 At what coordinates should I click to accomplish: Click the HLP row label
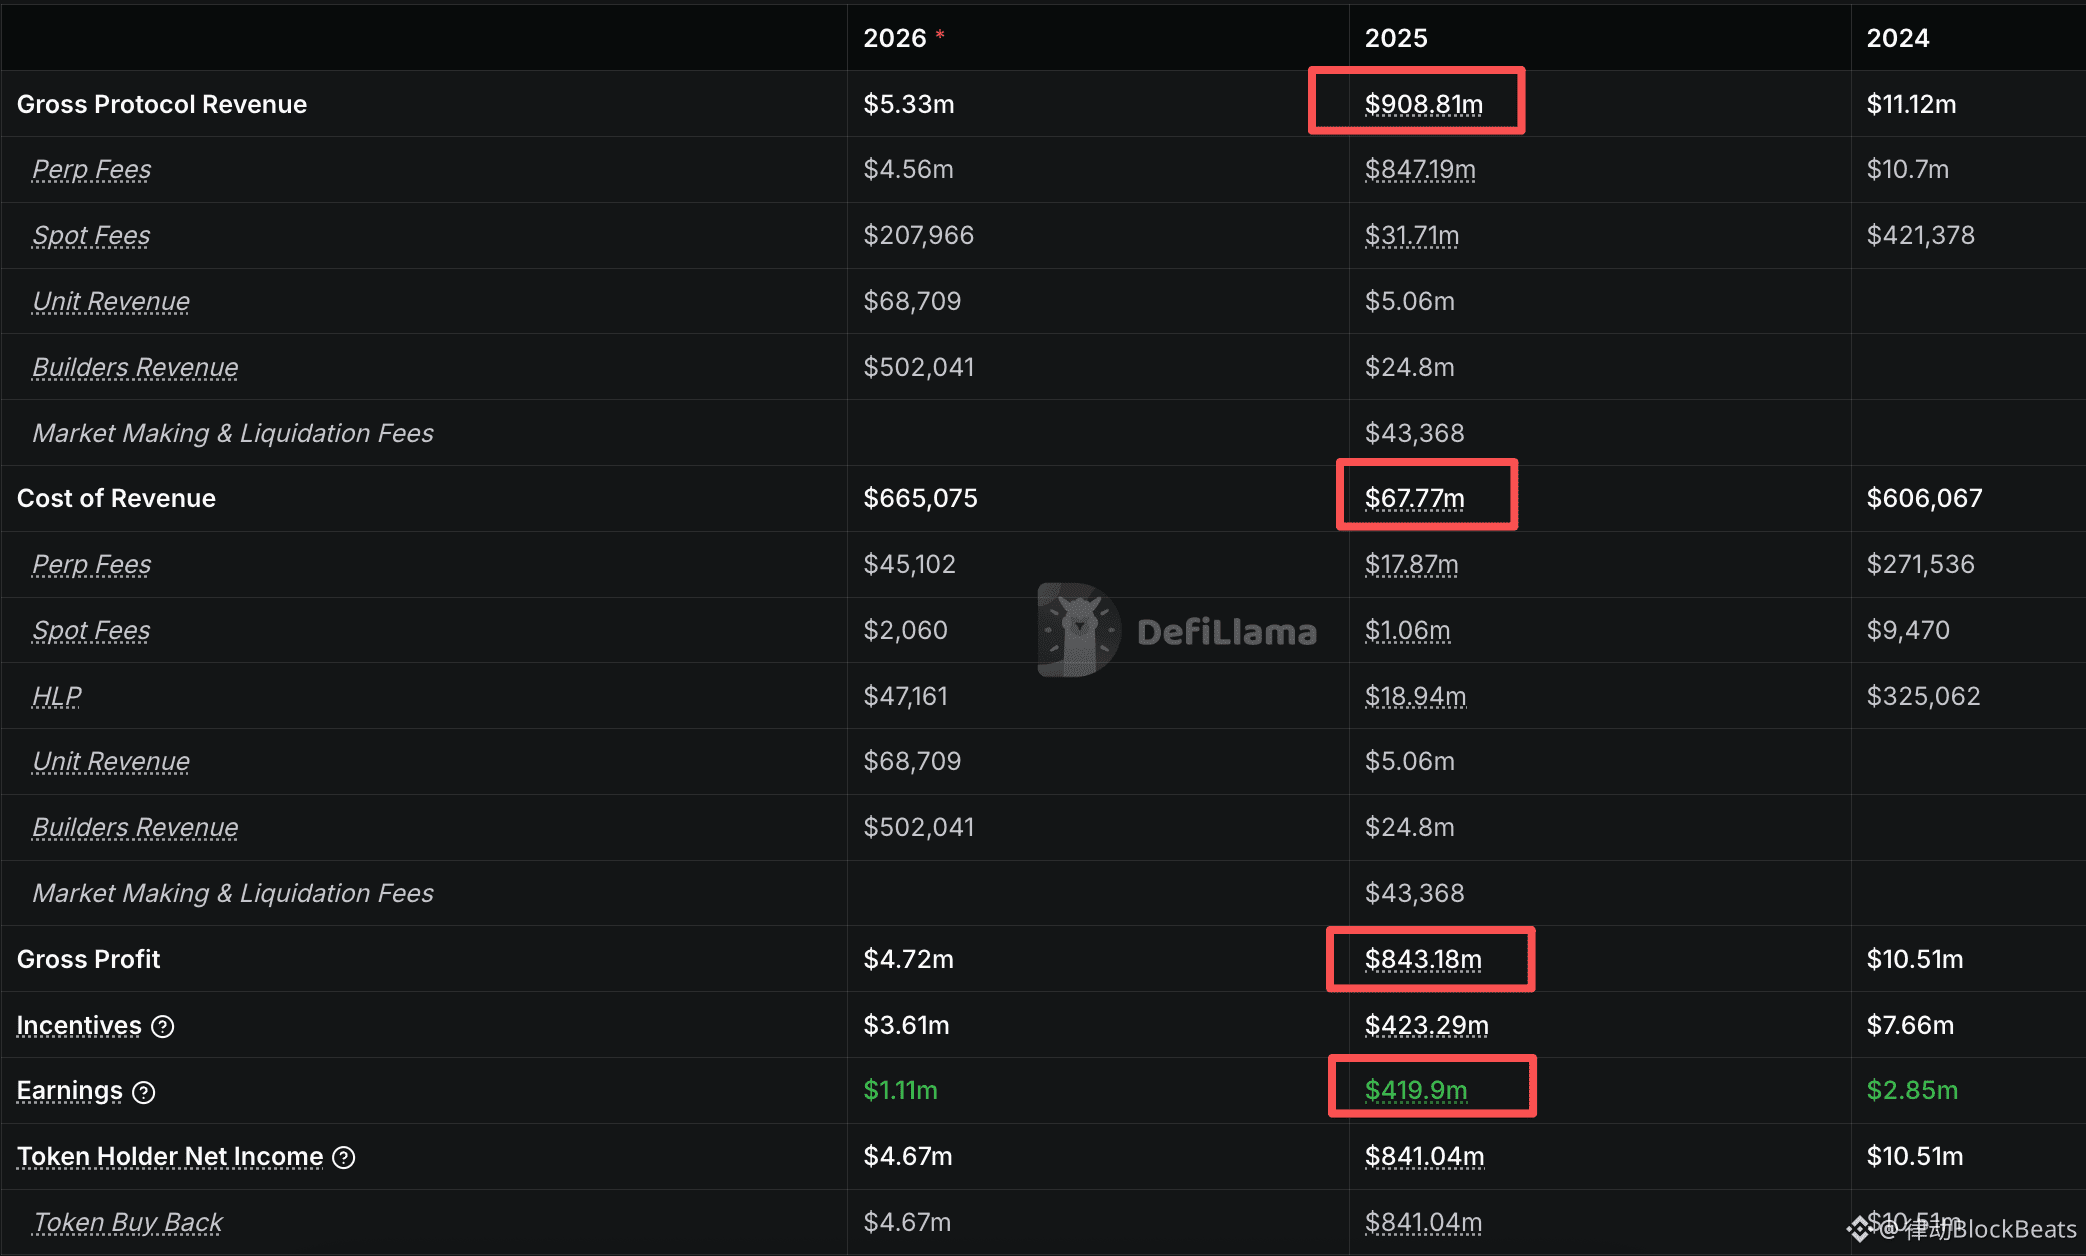[x=57, y=696]
